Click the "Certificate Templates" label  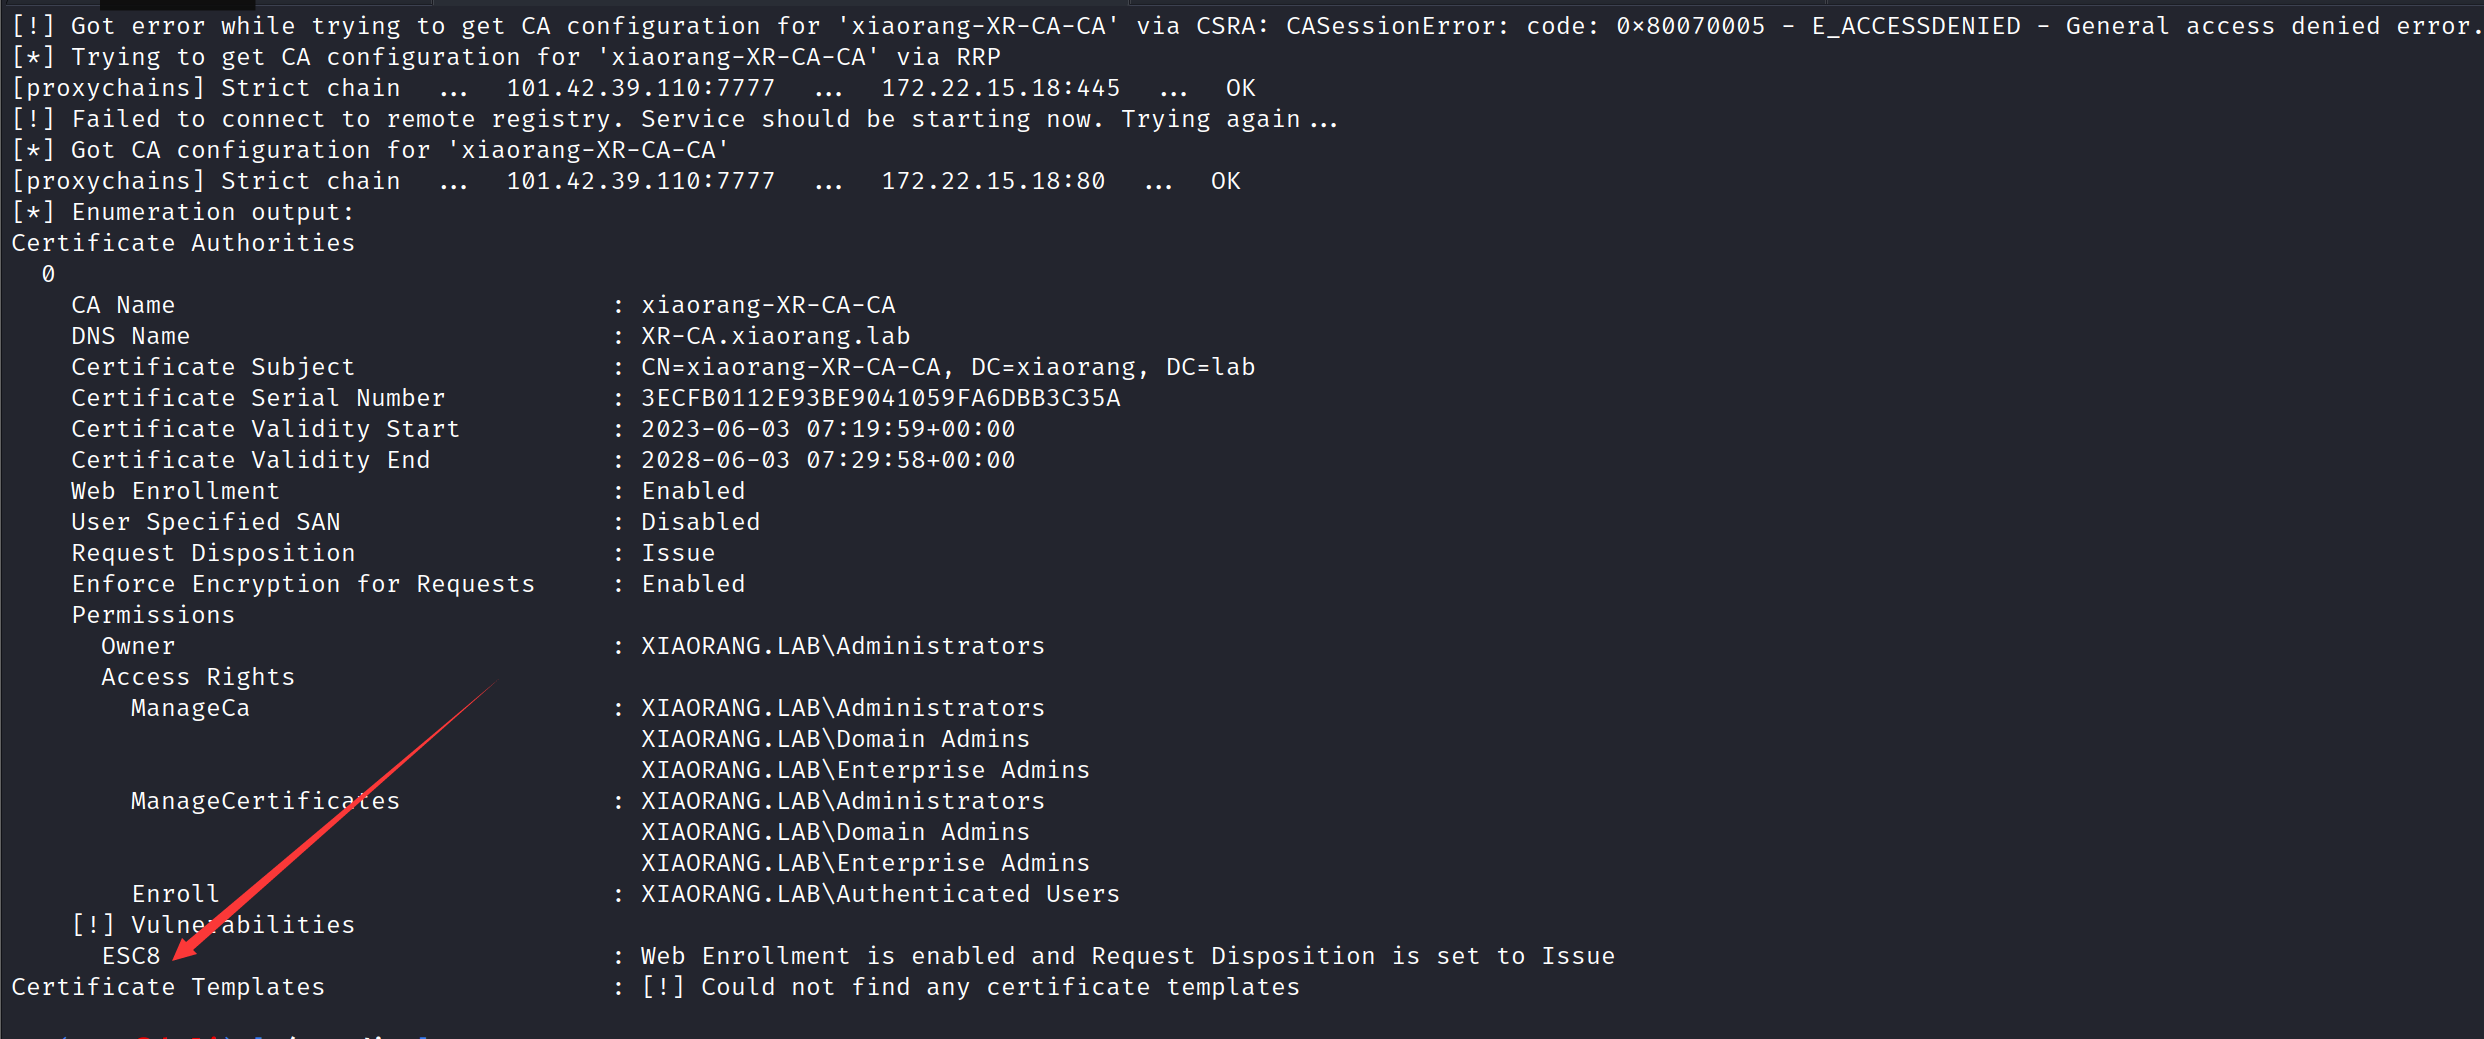[x=168, y=987]
